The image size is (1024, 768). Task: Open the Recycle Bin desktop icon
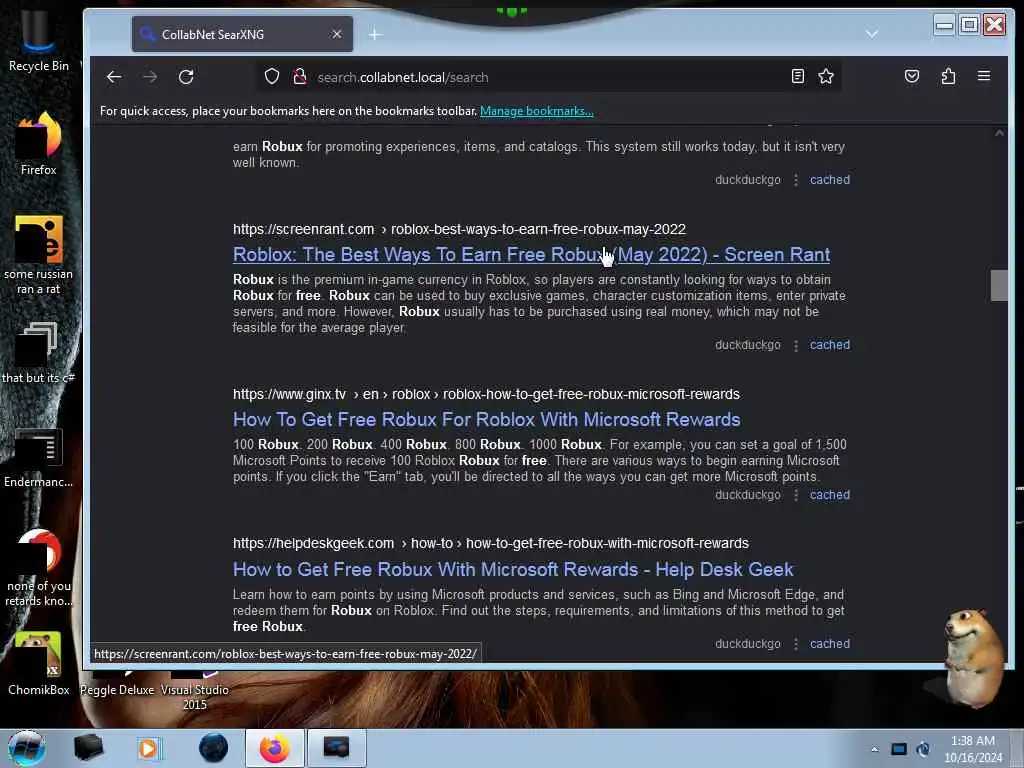coord(39,42)
